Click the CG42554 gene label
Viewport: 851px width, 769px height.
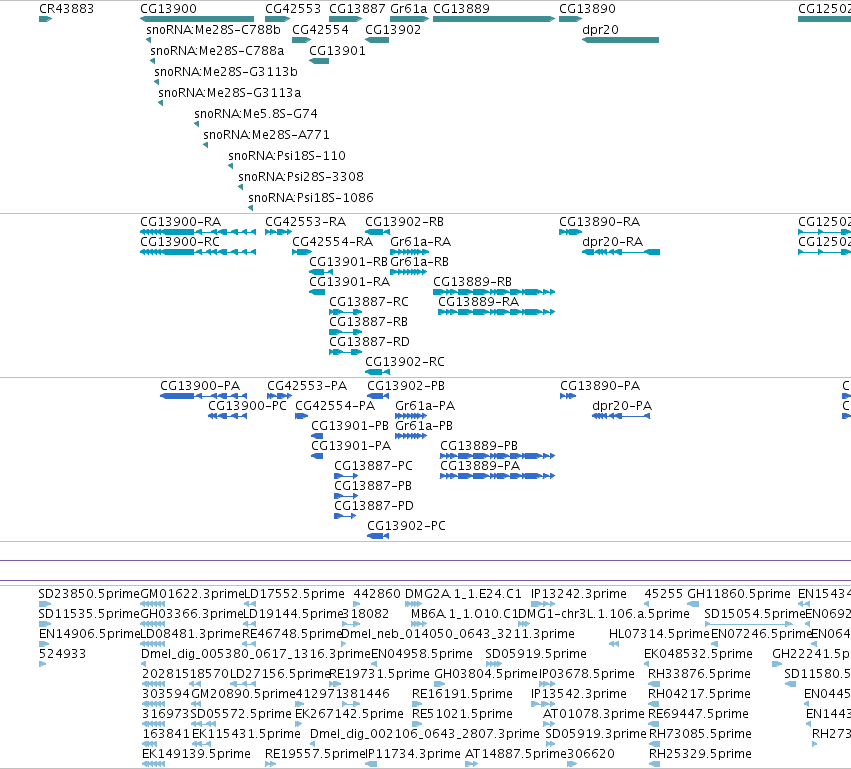(x=320, y=30)
